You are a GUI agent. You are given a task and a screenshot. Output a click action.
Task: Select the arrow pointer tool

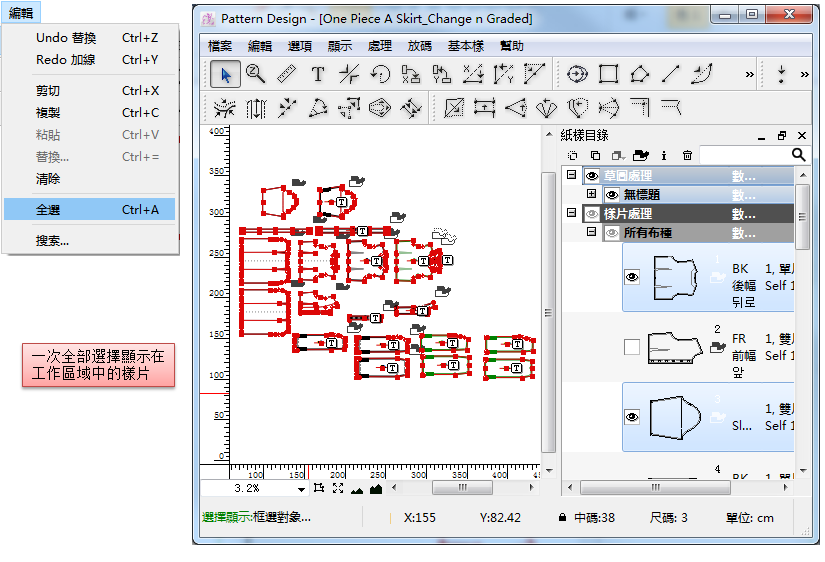225,74
